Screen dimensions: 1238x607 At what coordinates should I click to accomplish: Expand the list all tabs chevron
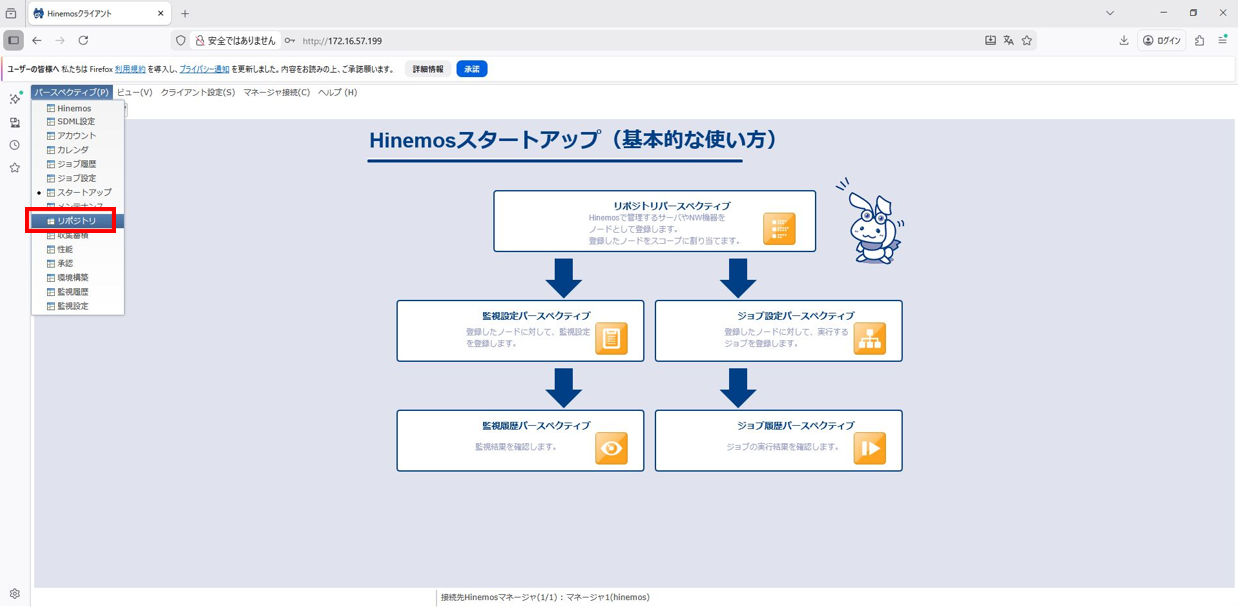point(1110,13)
